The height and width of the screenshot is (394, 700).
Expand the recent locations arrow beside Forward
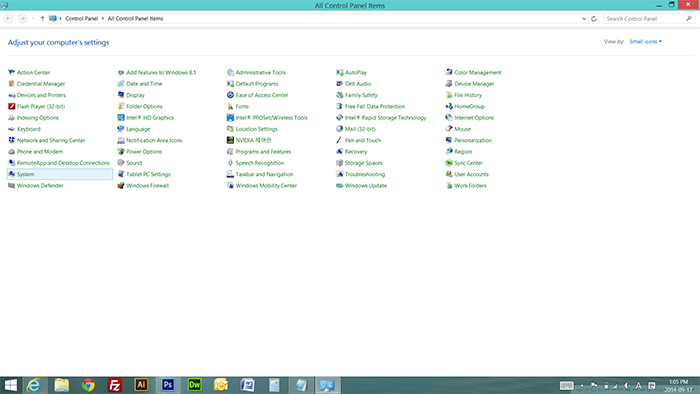point(33,19)
